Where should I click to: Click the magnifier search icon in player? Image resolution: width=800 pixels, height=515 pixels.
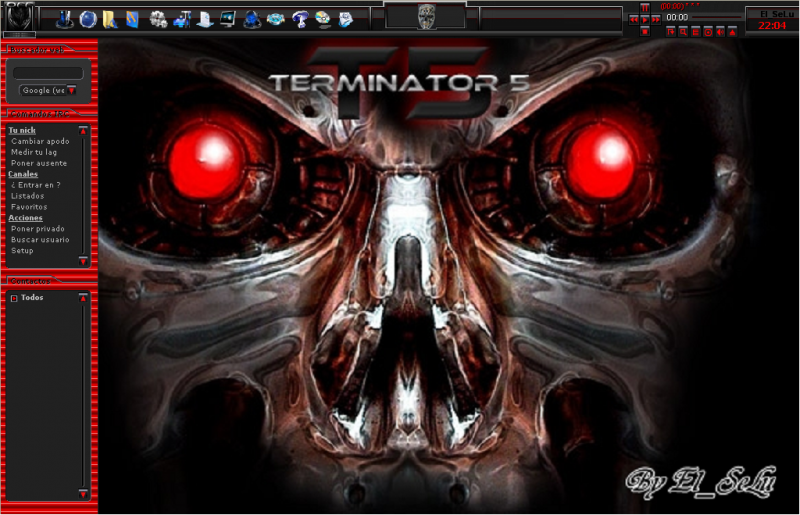point(683,32)
